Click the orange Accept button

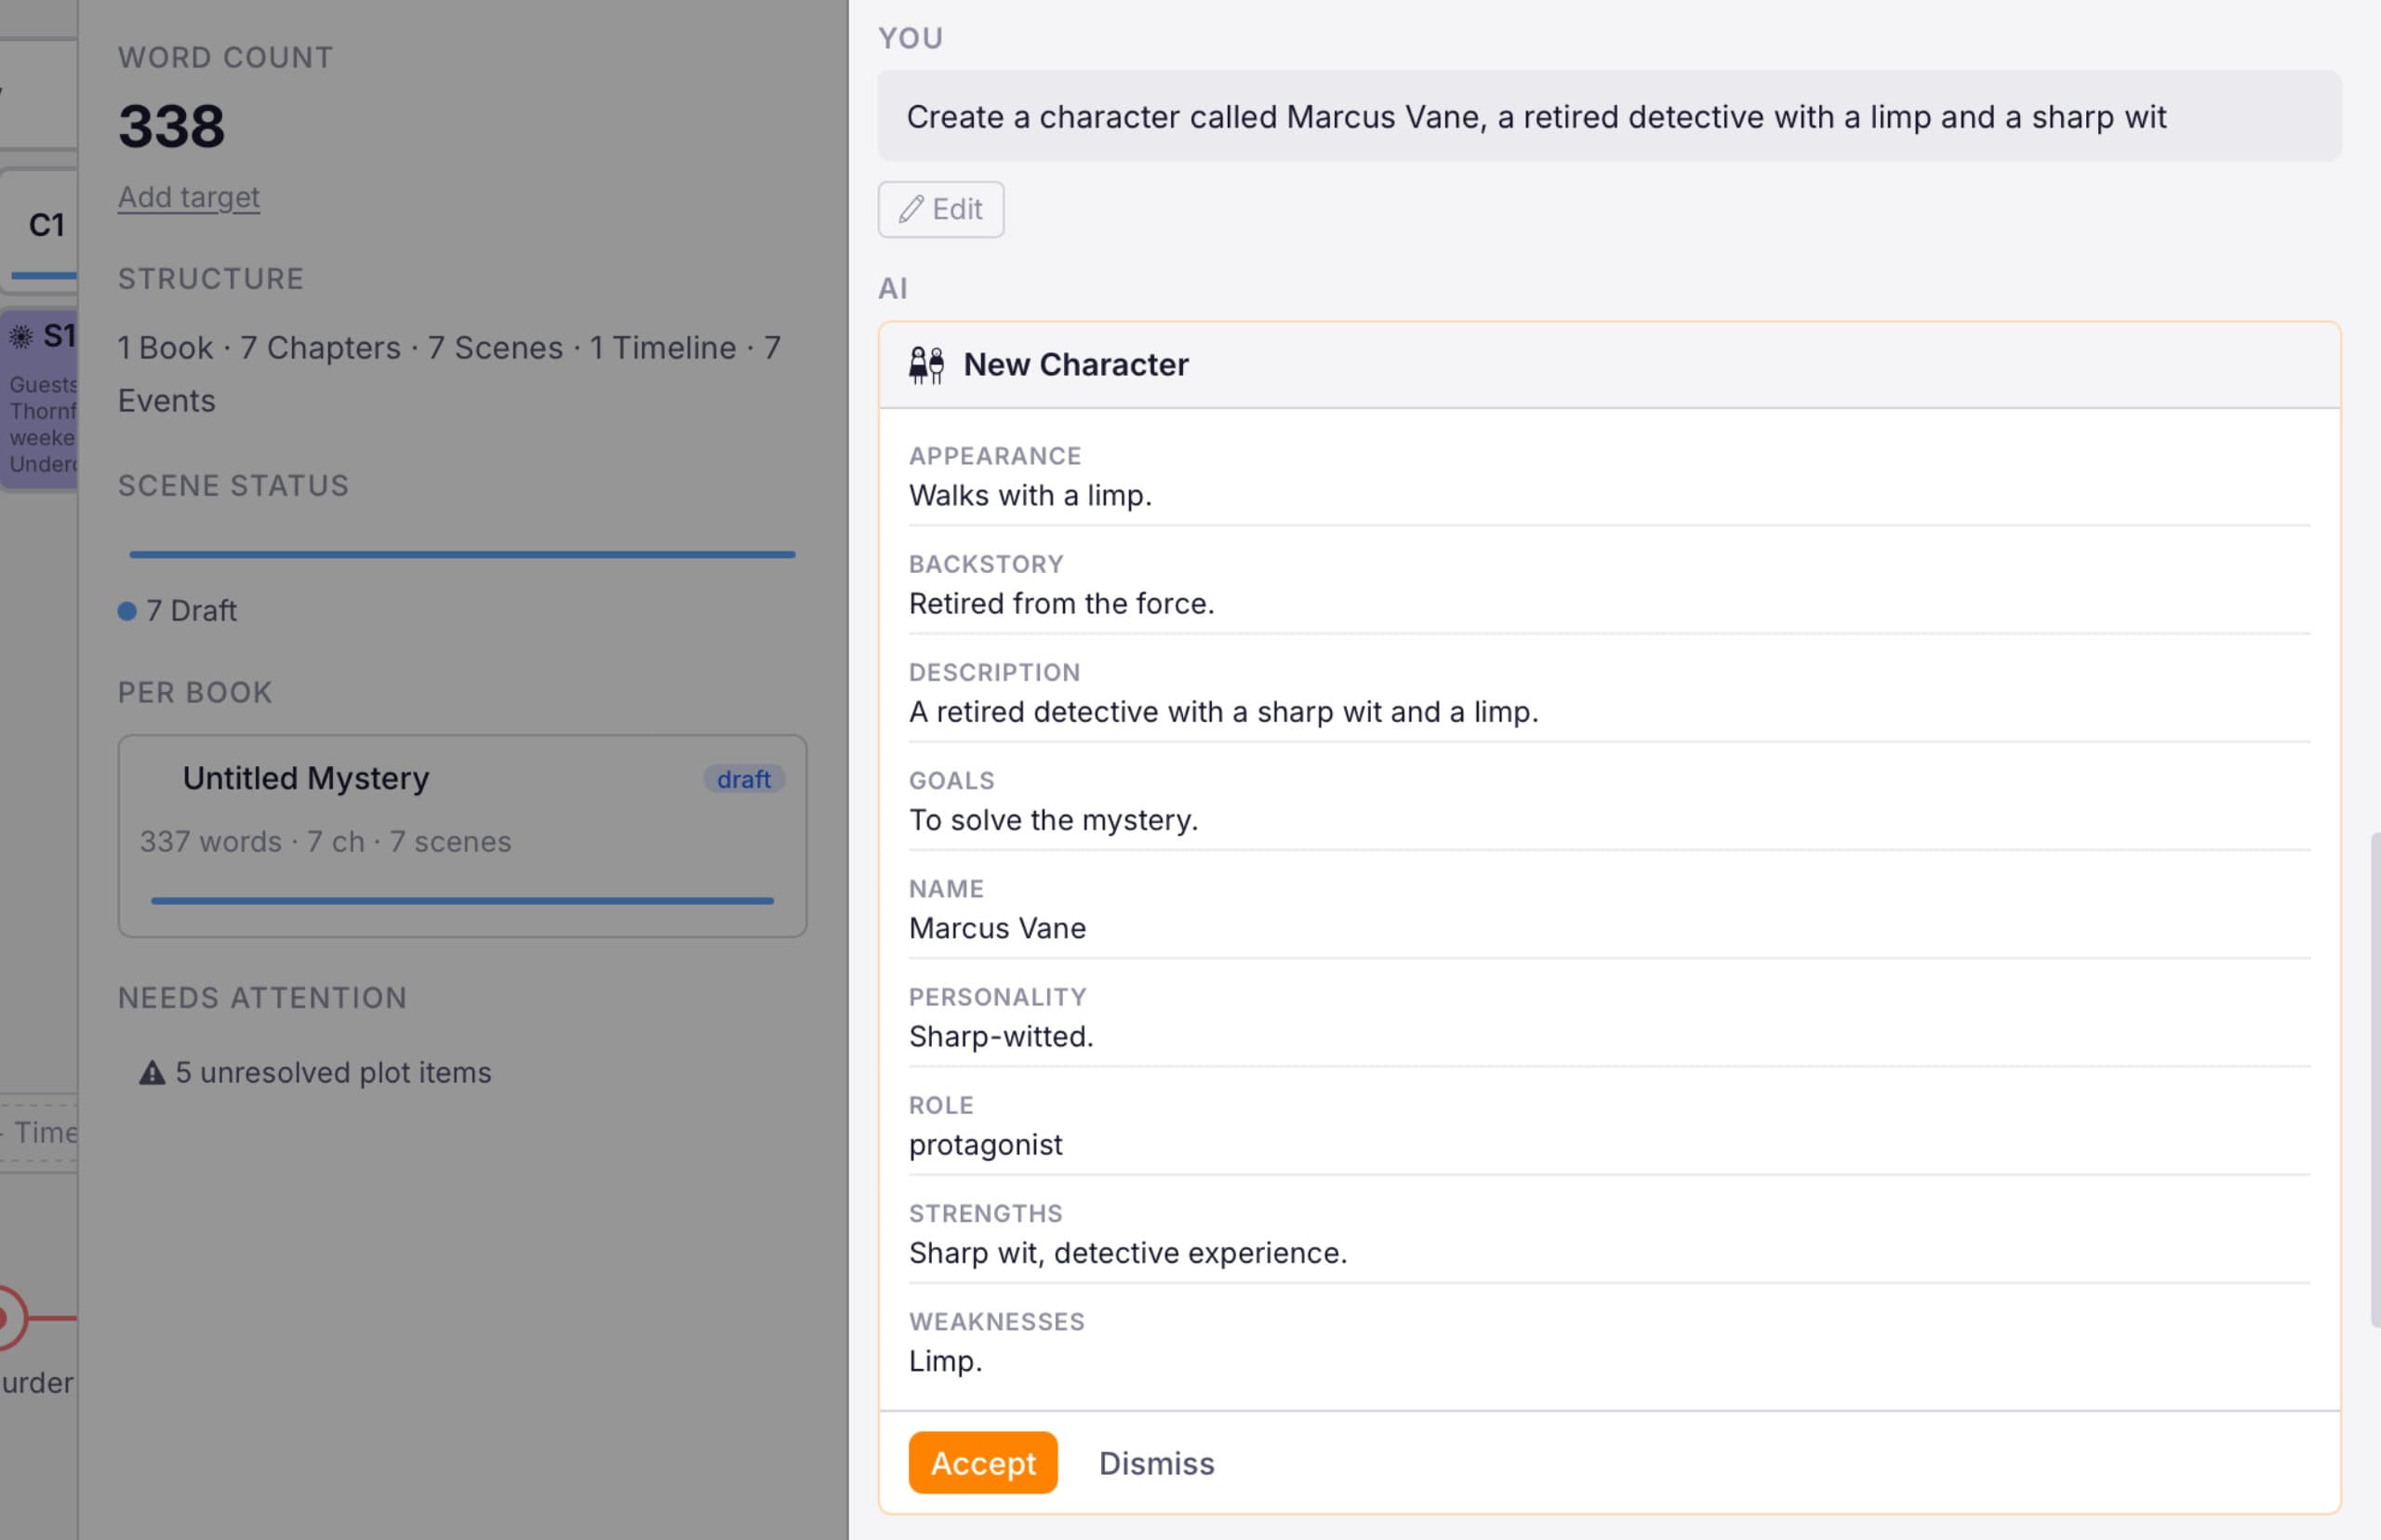(x=982, y=1462)
